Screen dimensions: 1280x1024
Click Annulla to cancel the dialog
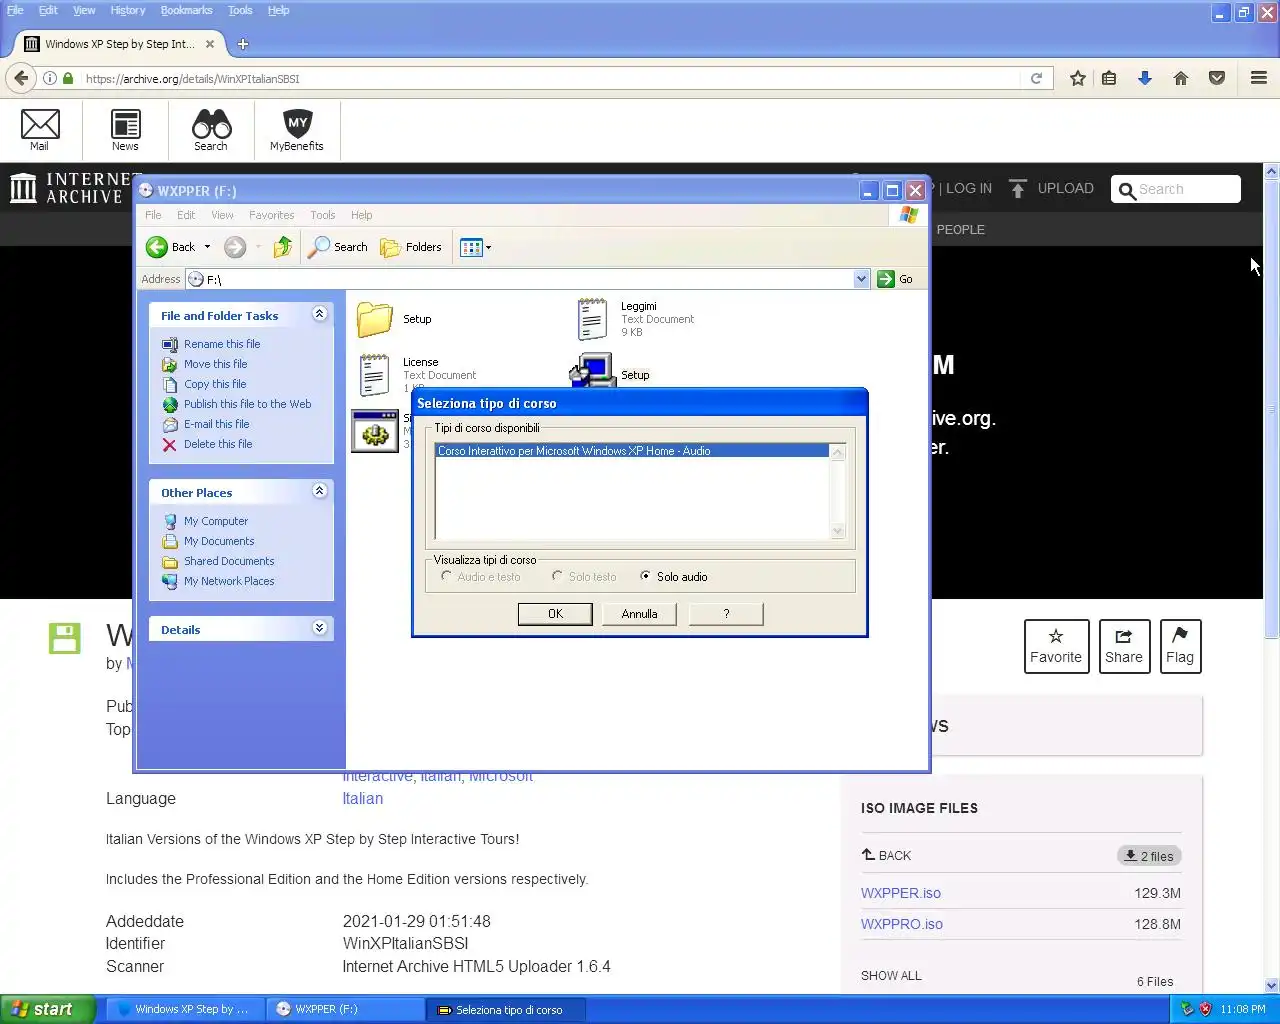[x=639, y=614]
